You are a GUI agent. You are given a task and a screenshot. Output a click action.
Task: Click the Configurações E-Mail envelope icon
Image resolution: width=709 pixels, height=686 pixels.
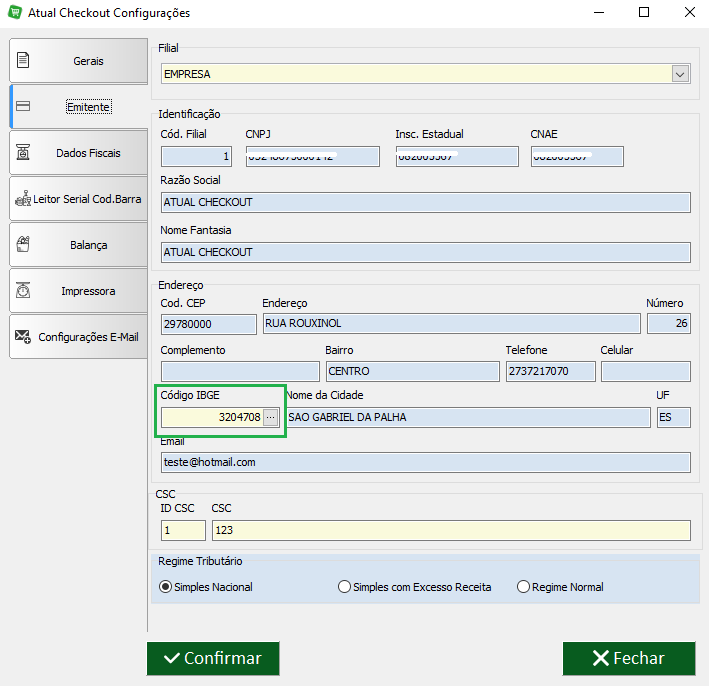[x=23, y=336]
